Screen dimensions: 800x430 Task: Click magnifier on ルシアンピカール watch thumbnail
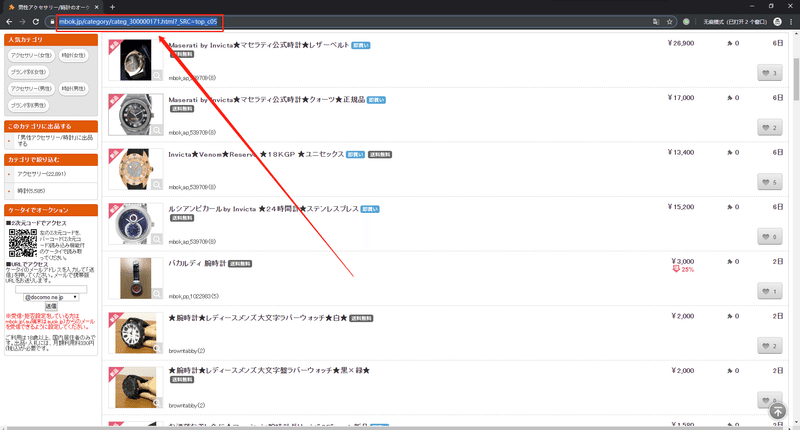pyautogui.click(x=157, y=239)
